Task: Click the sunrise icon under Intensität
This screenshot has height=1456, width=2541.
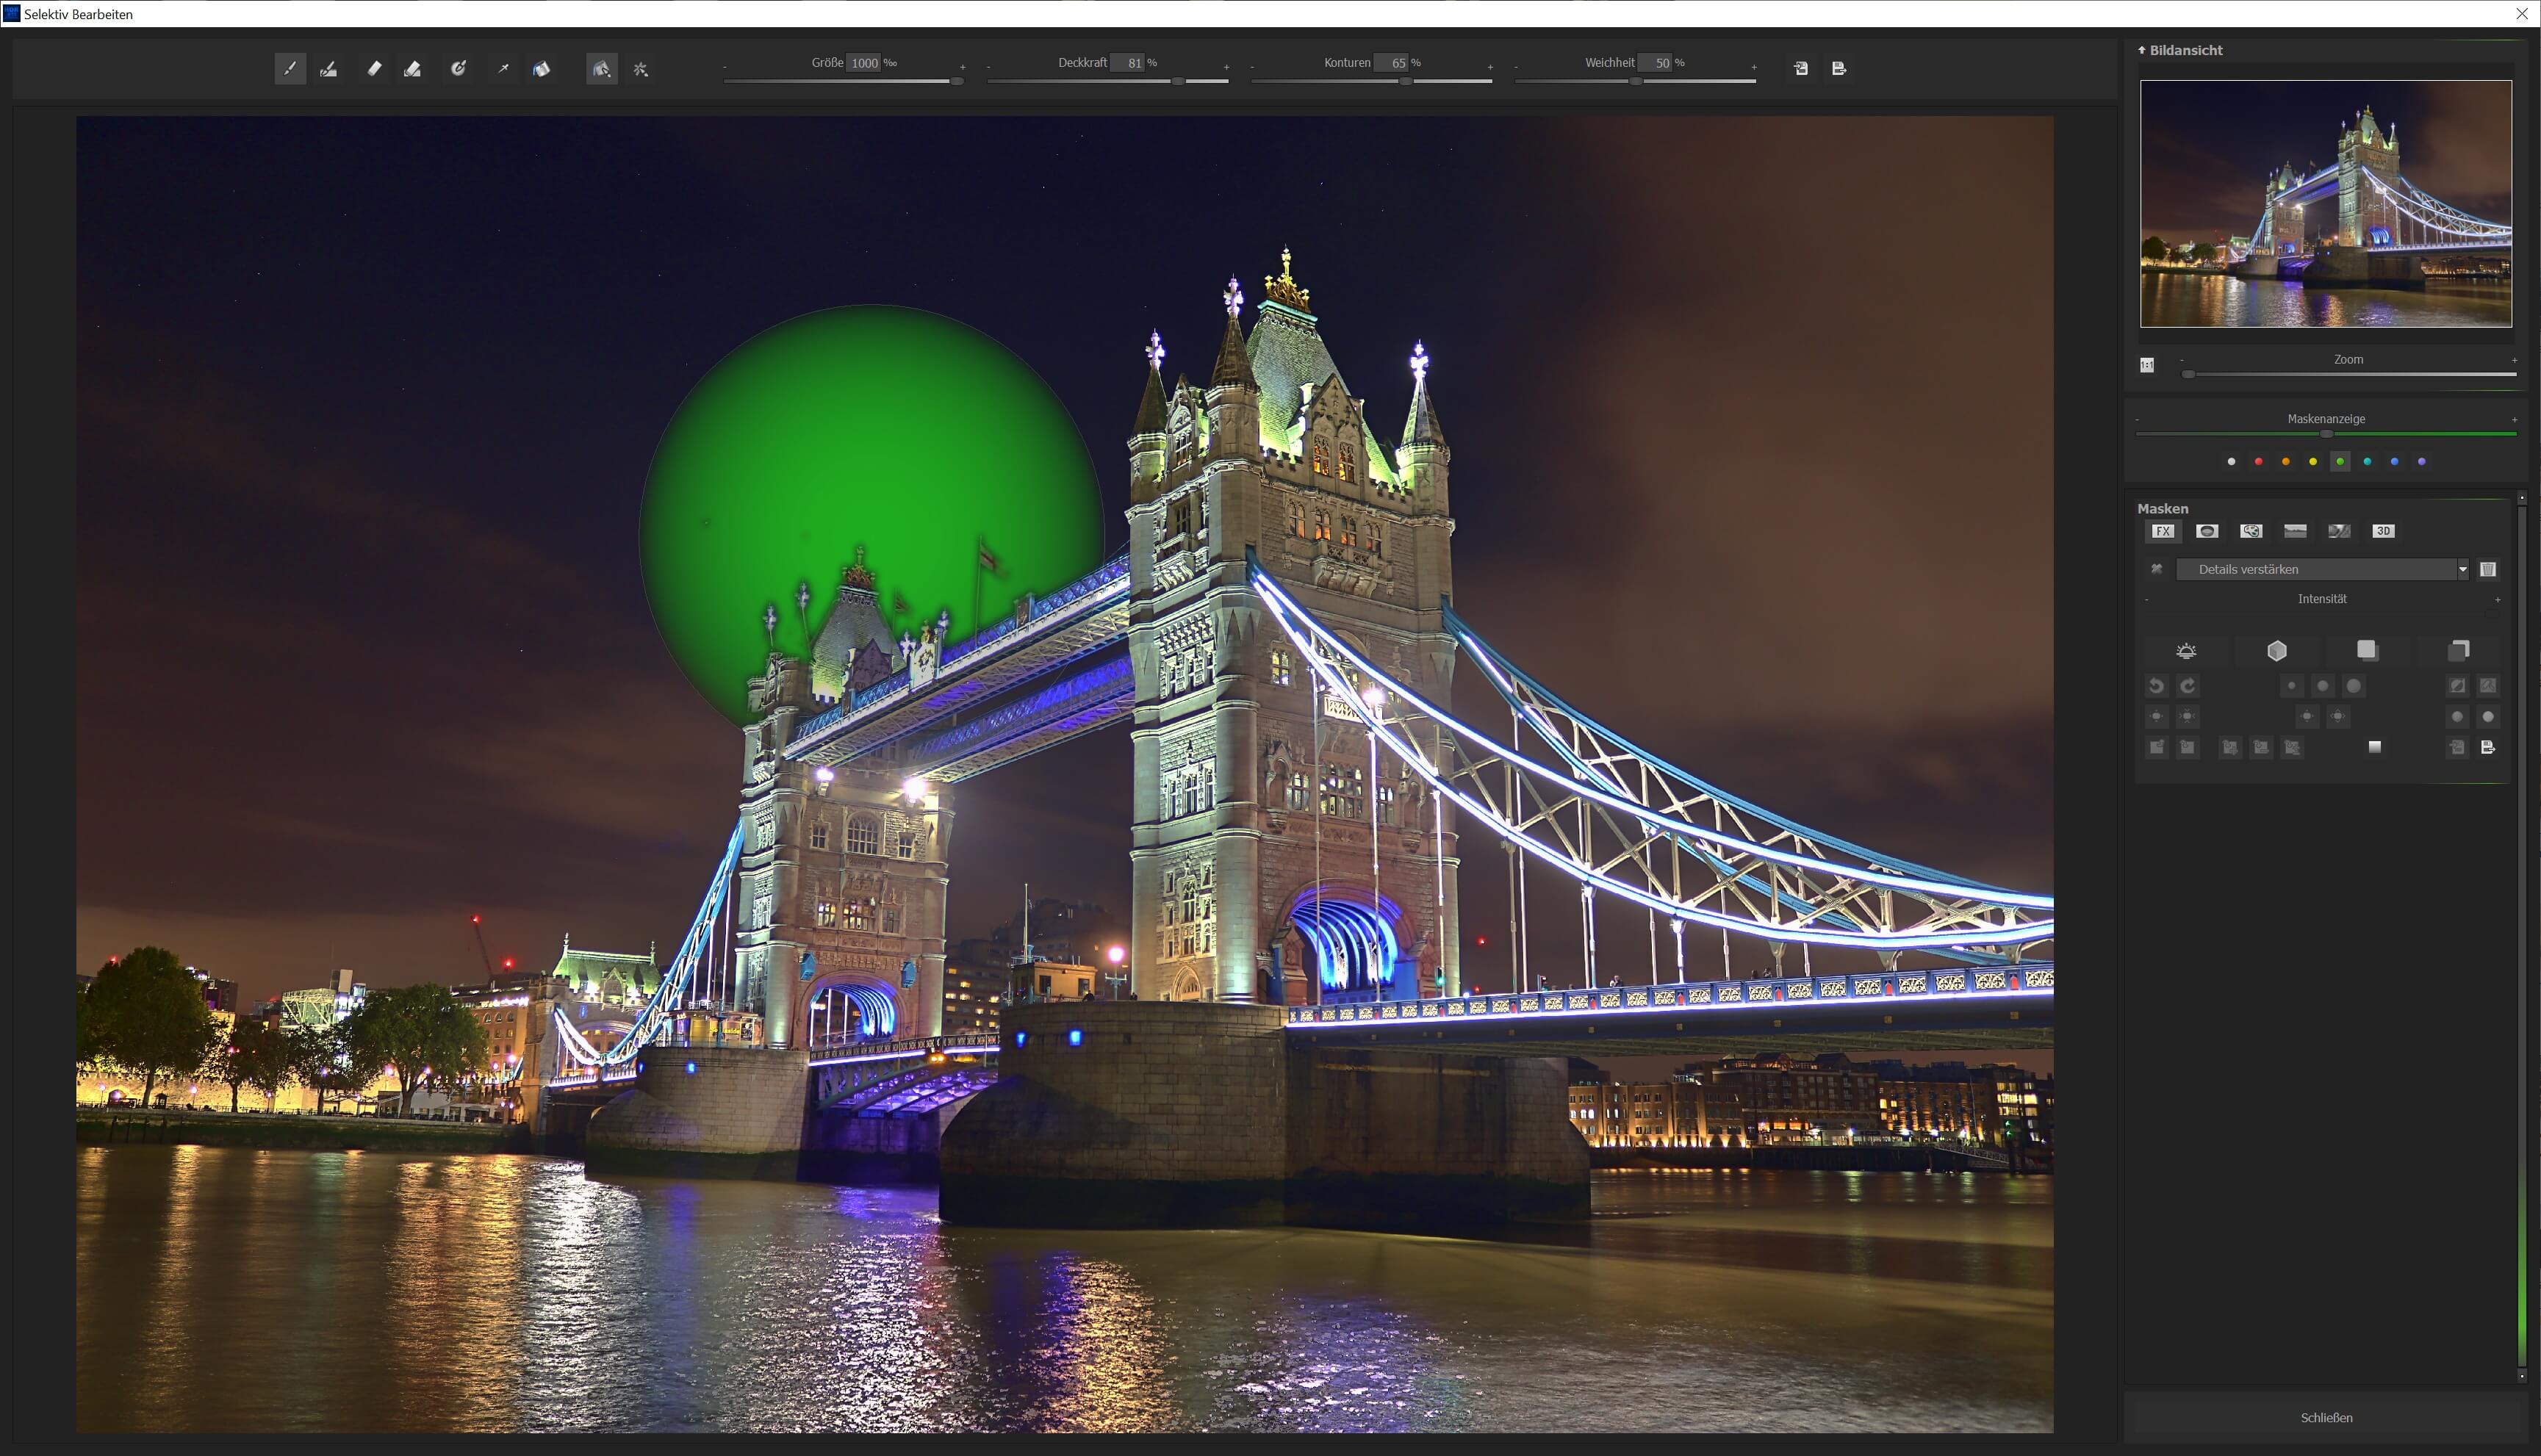Action: click(2186, 651)
